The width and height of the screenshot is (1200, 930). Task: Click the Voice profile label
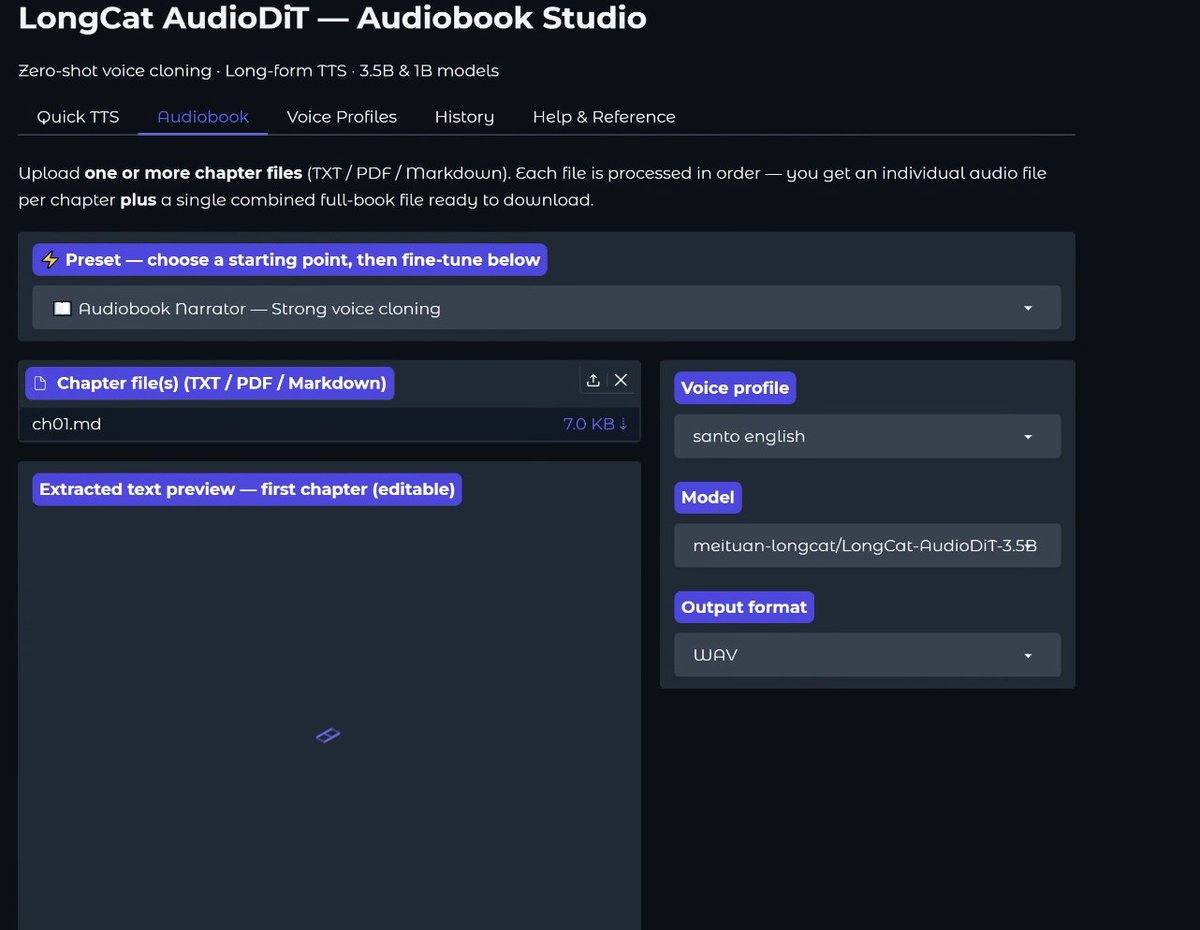point(735,388)
